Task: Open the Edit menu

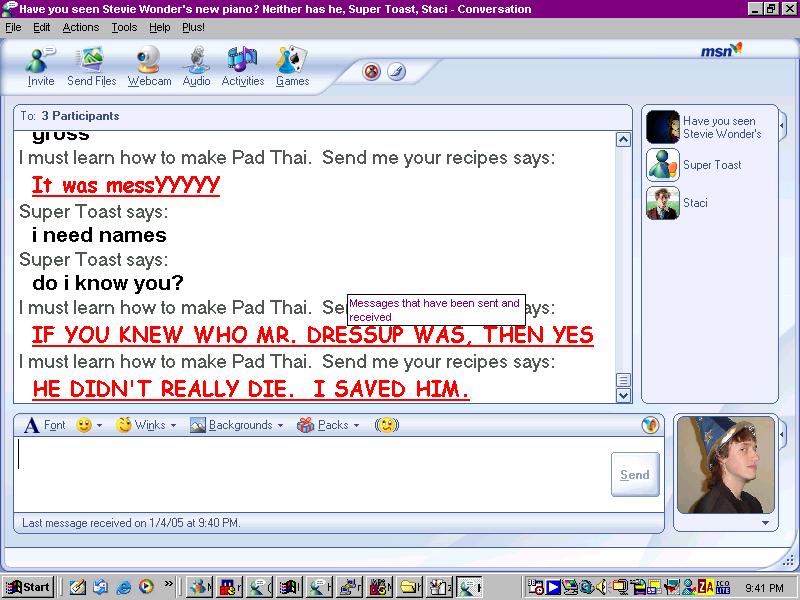Action: 42,27
